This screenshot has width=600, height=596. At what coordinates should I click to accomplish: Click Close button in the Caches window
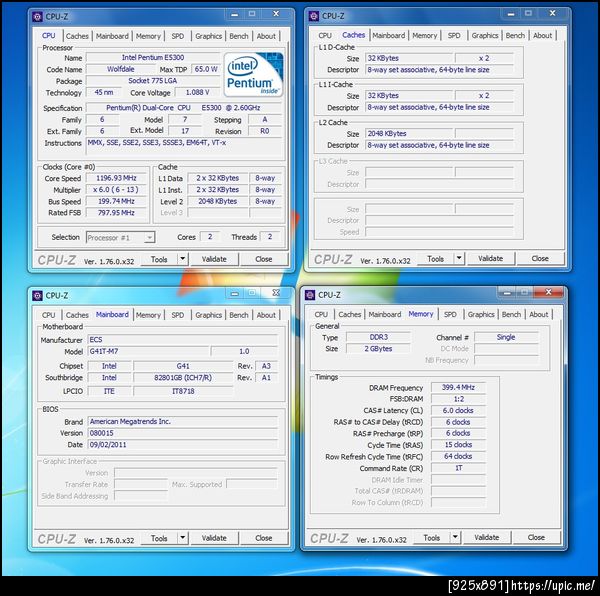tap(540, 259)
